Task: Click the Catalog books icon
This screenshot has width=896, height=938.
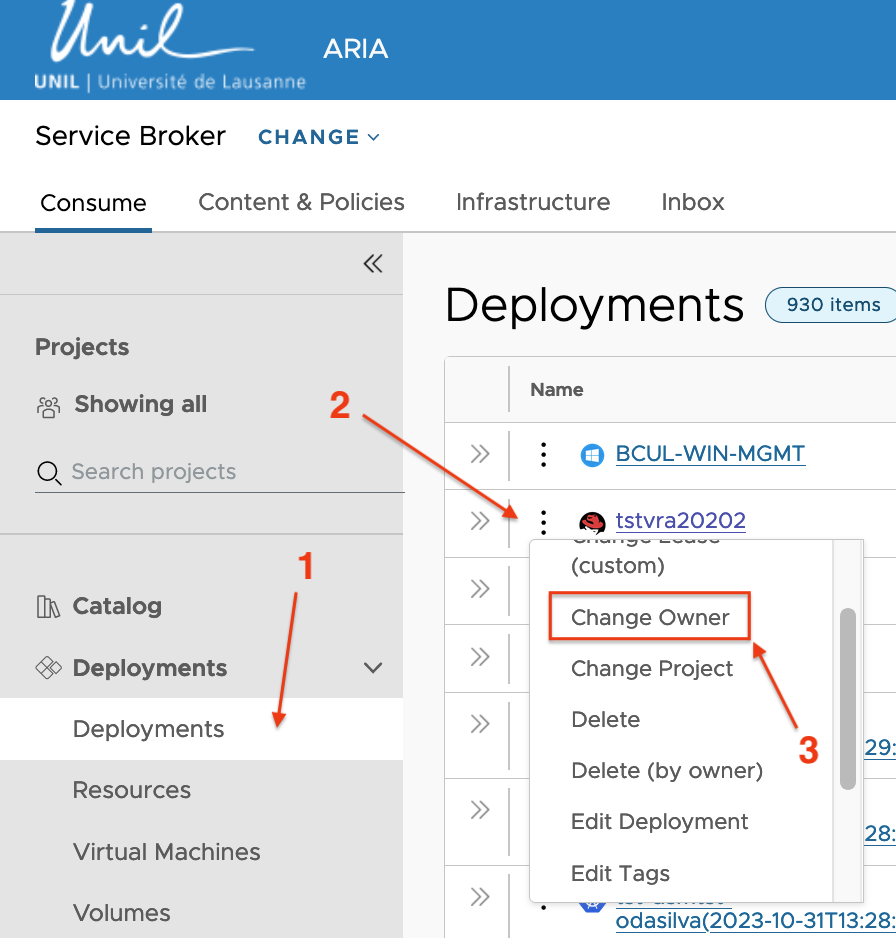Action: coord(48,606)
